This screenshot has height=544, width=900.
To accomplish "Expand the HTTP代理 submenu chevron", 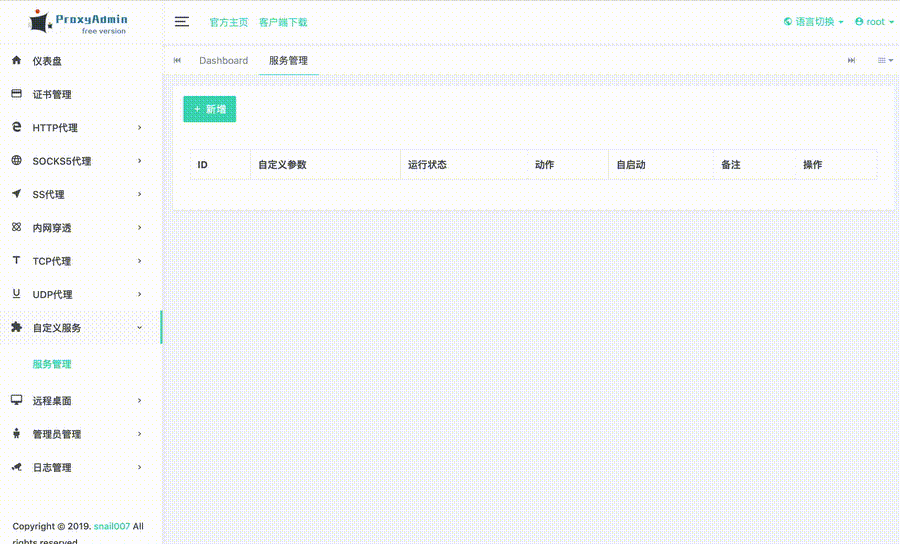I will (x=139, y=127).
